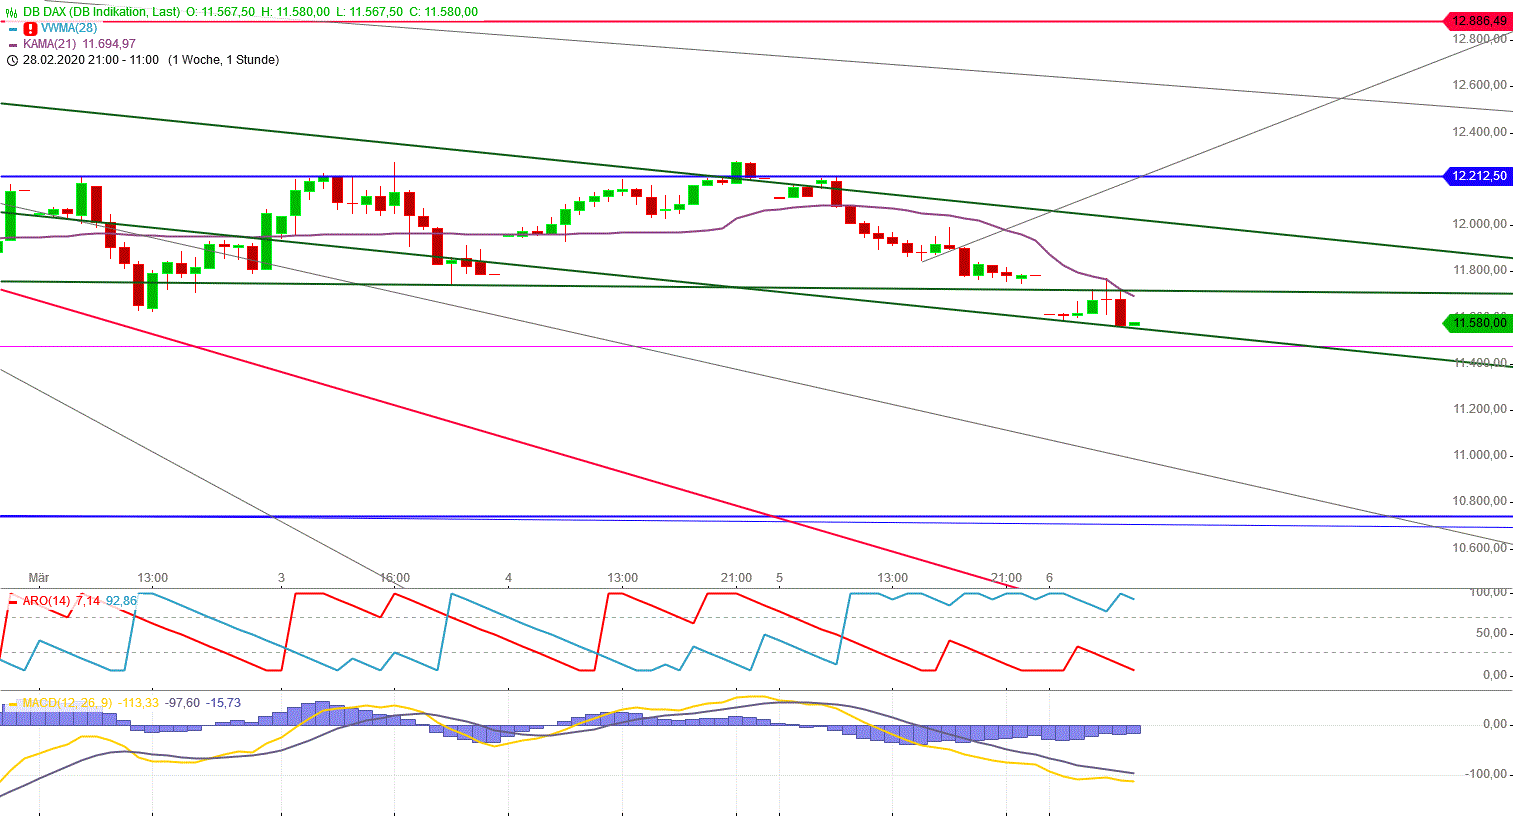Click the 10.800,00 price axis label

pyautogui.click(x=1479, y=502)
